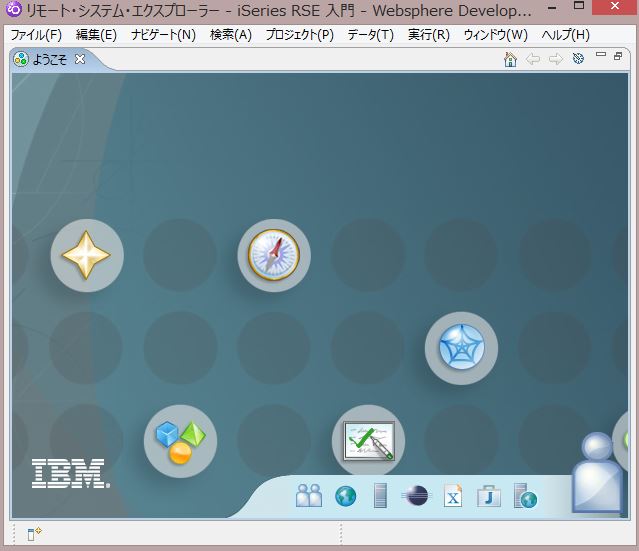Image resolution: width=639 pixels, height=551 pixels.
Task: Open the 編集(E) menu
Action: tap(96, 35)
